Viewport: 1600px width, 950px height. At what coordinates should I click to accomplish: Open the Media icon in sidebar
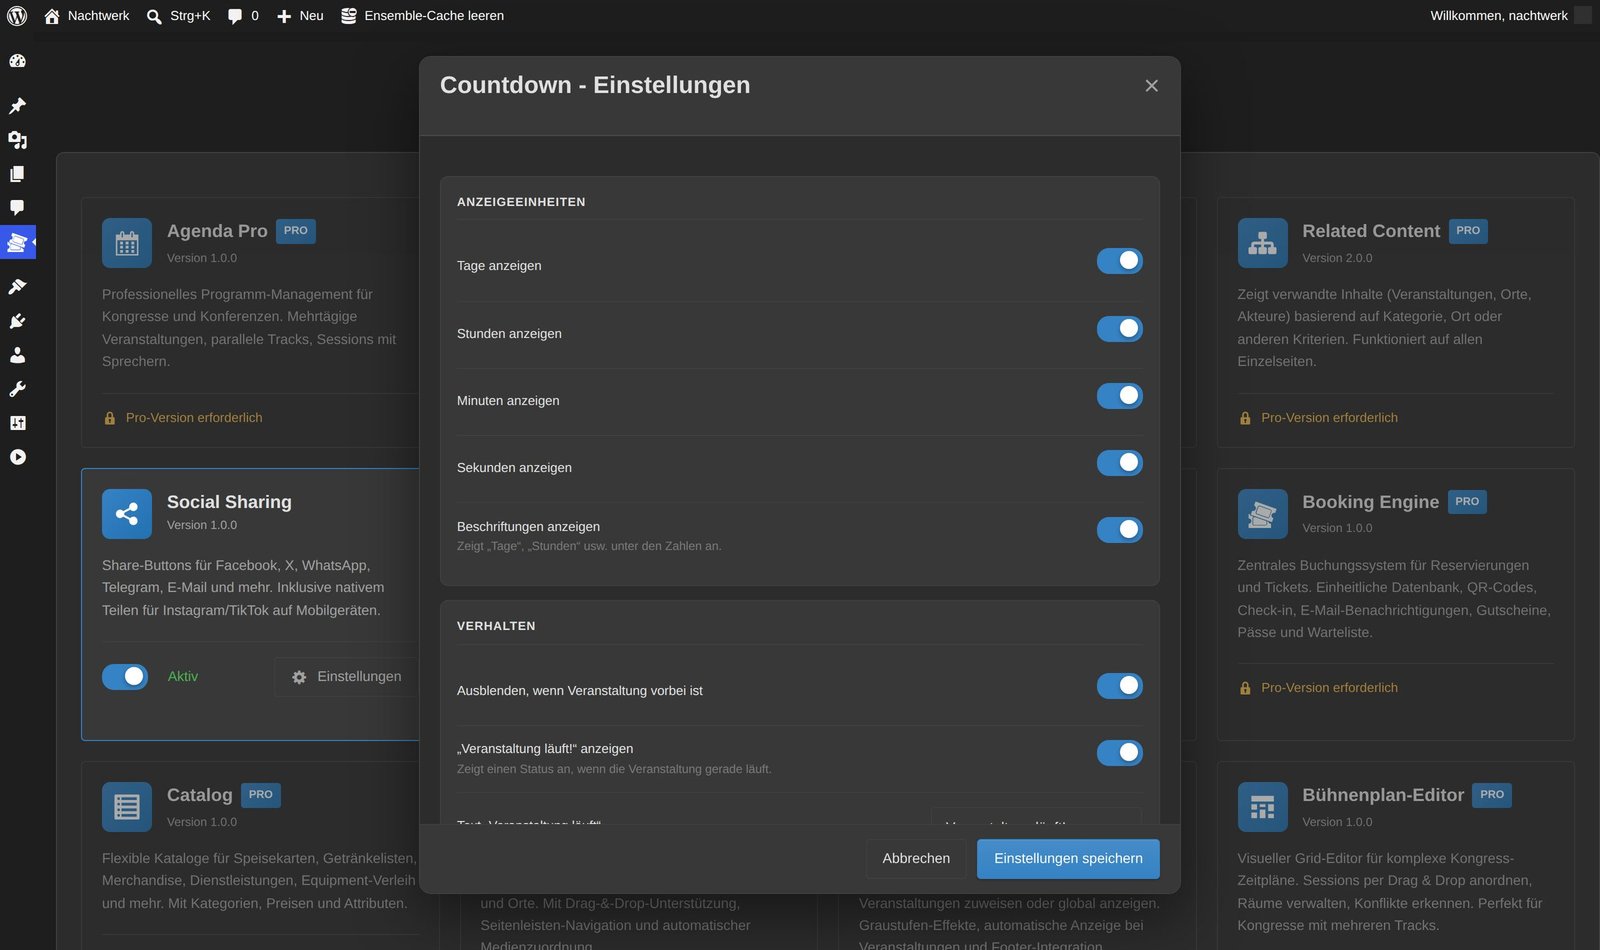click(x=17, y=140)
